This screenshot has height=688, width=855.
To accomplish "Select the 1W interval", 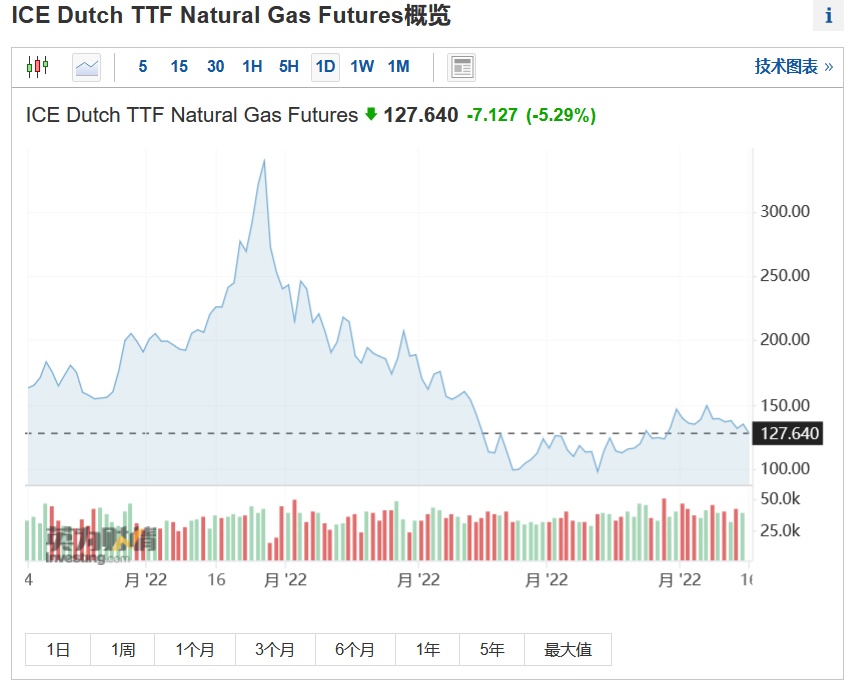I will (x=362, y=67).
